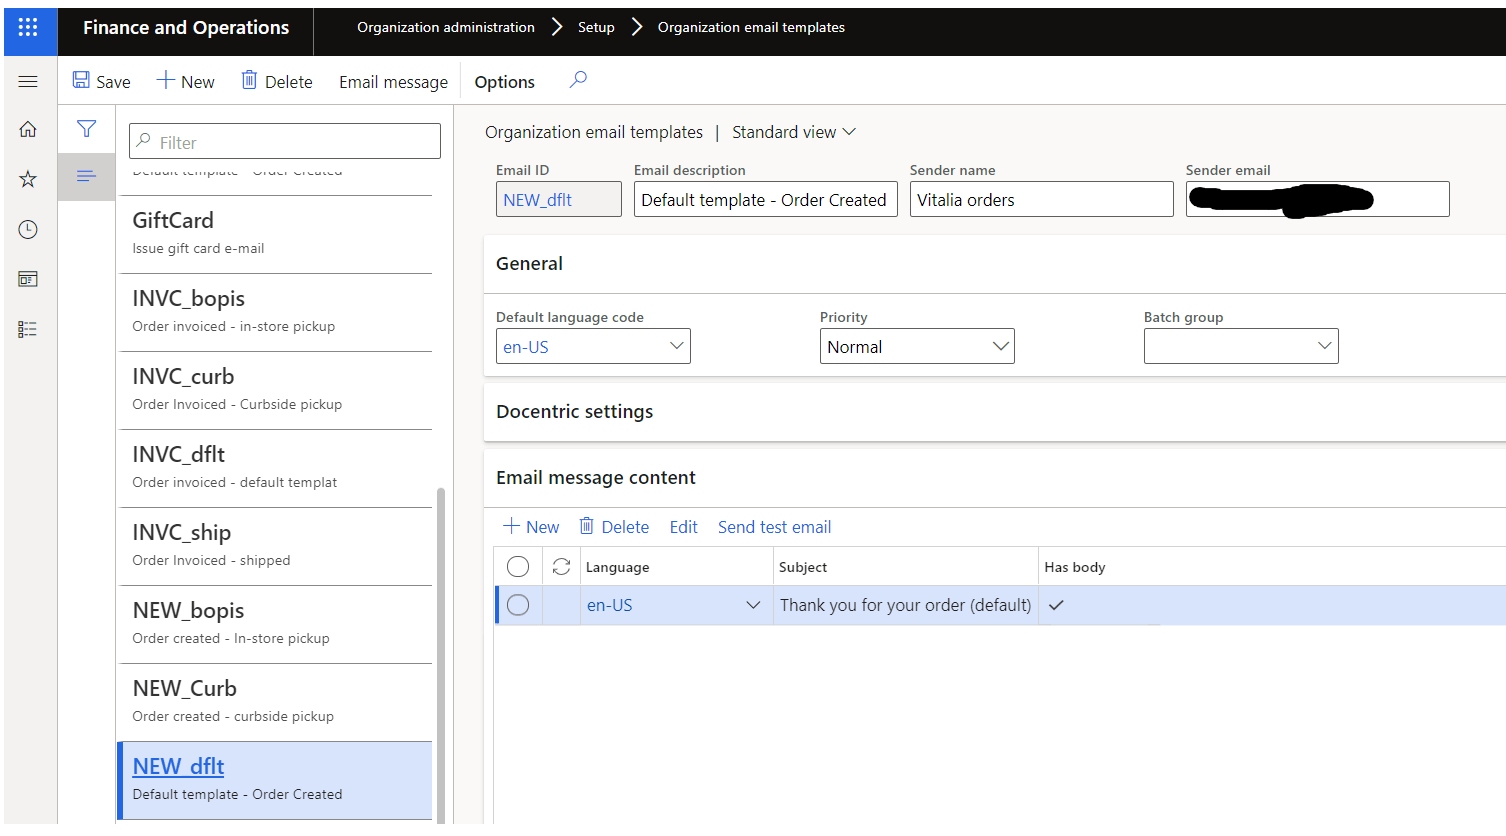1506x836 pixels.
Task: Open Default language code dropdown
Action: click(593, 346)
